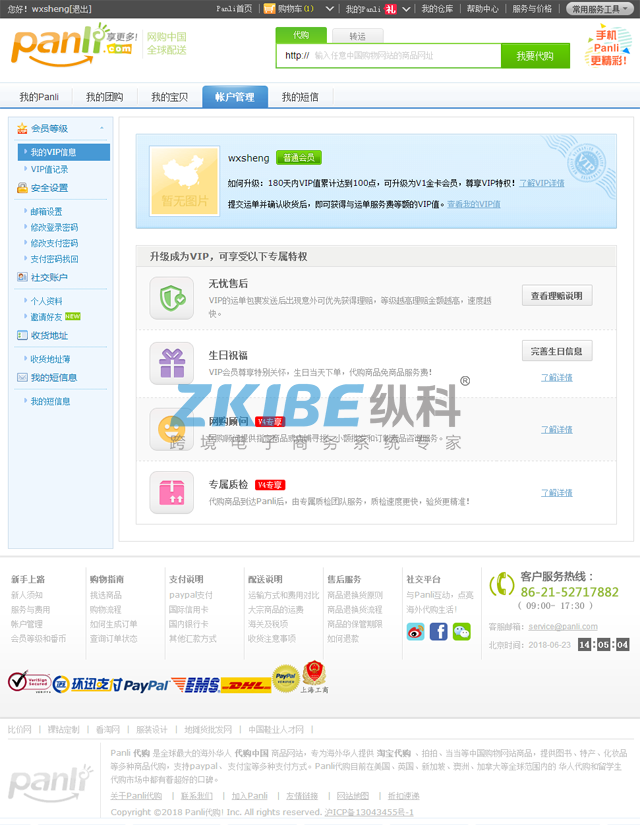Open 我的VIP信息 in sidebar
Screen dimensions: 640x825
(x=64, y=152)
